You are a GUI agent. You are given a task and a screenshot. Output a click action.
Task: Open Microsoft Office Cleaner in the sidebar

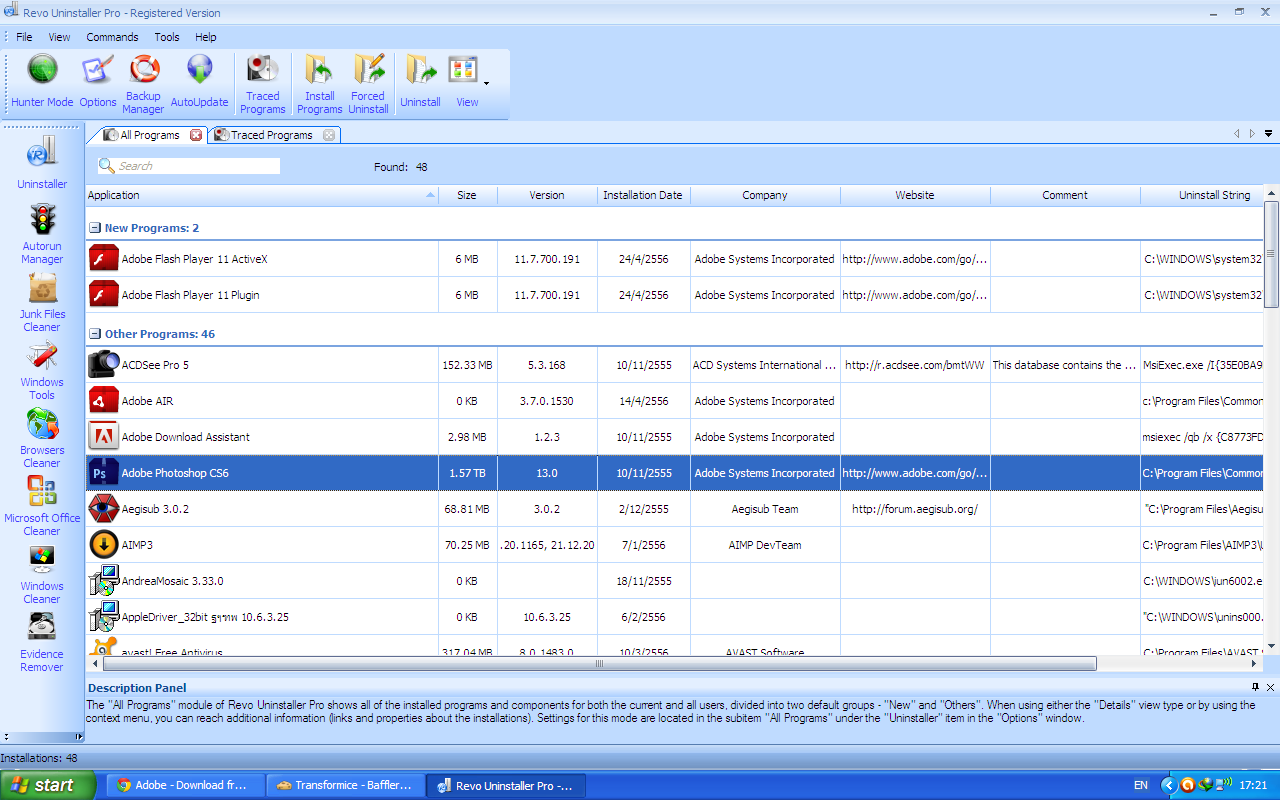(x=42, y=506)
